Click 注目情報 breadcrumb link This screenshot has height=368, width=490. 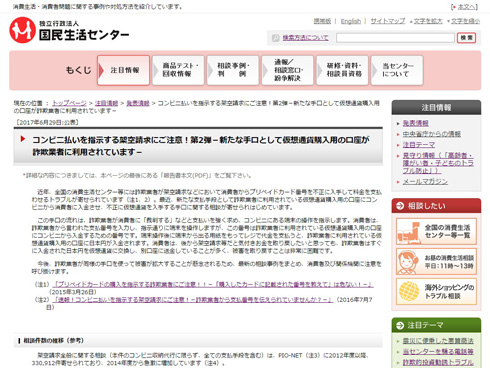click(x=106, y=103)
